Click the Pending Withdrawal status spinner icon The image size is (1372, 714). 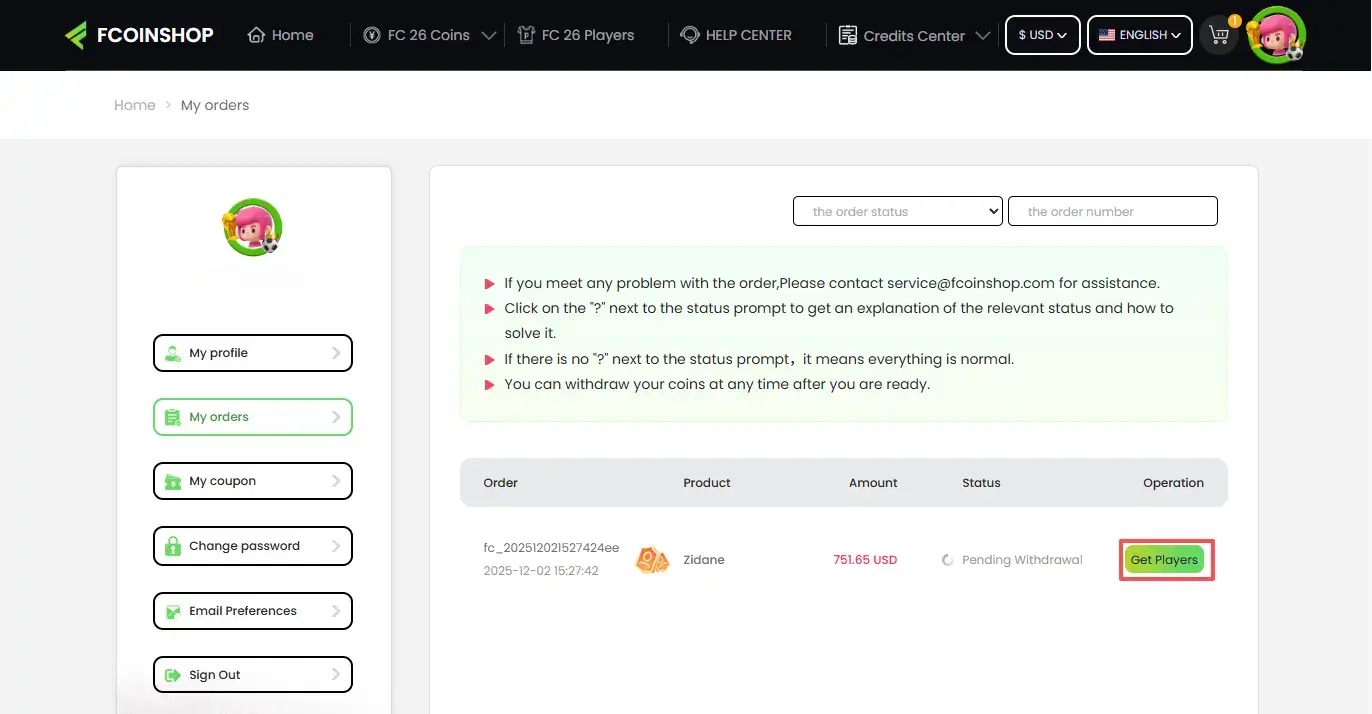click(946, 559)
